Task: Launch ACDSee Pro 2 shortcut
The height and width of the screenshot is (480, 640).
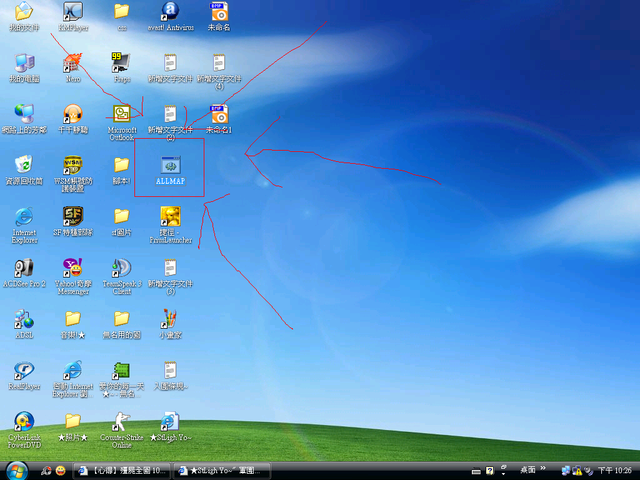Action: pos(24,268)
